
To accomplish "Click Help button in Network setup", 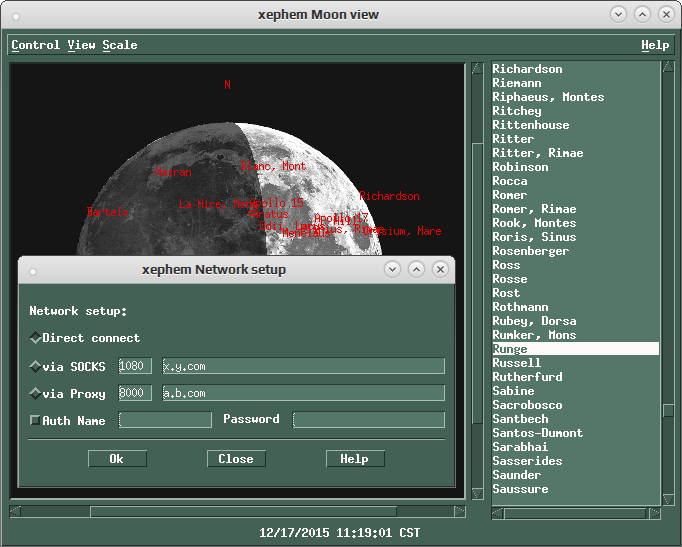I will pos(355,459).
